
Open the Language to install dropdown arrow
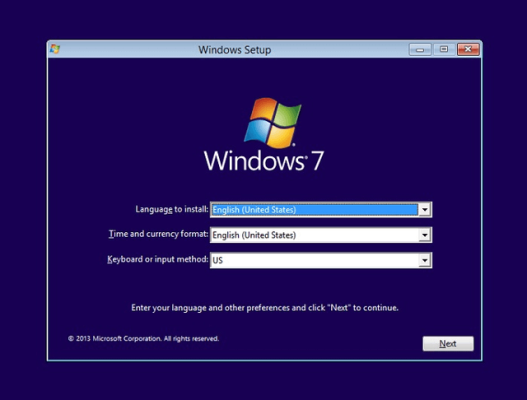click(x=425, y=210)
